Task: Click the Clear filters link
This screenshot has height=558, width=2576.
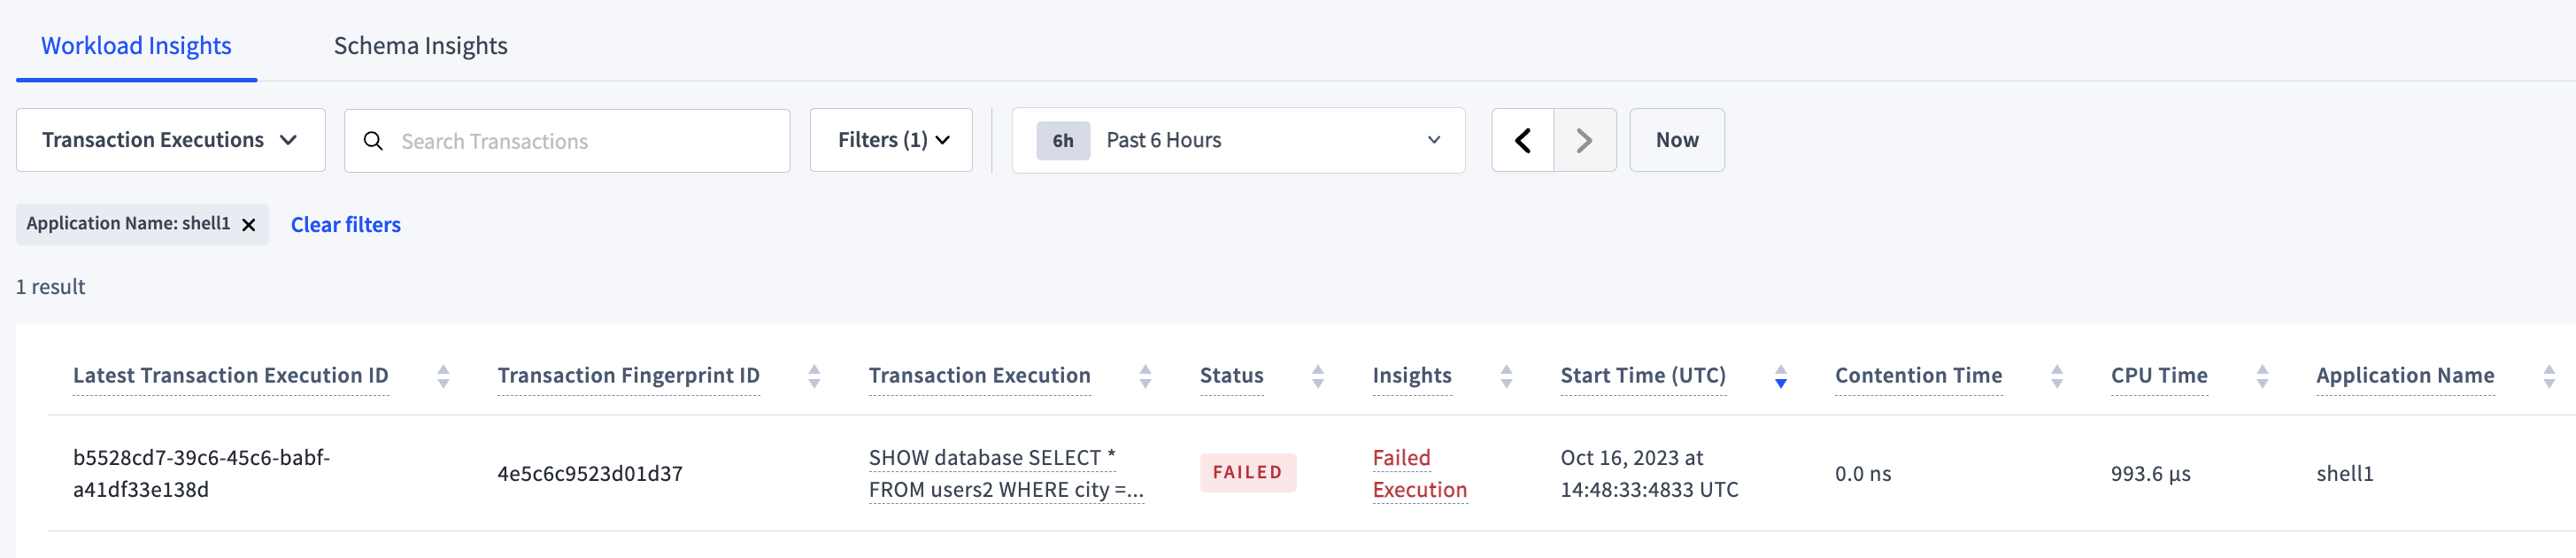Action: click(345, 224)
